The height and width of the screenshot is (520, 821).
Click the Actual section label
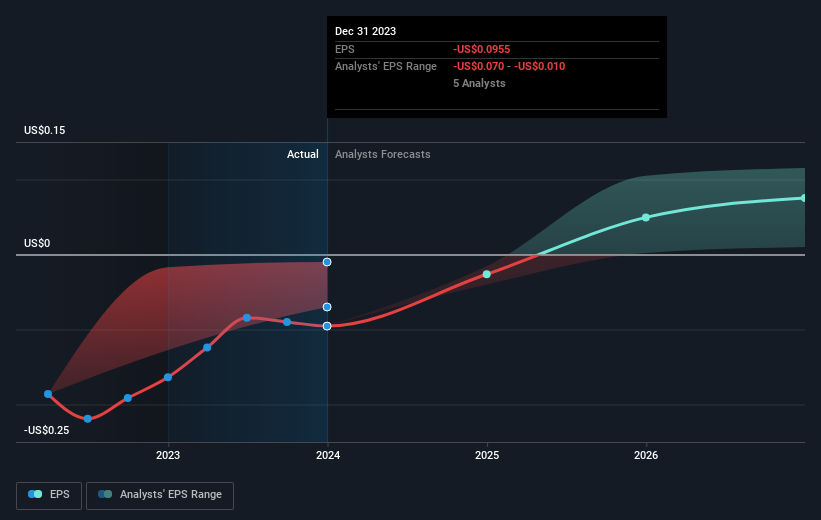pos(303,154)
